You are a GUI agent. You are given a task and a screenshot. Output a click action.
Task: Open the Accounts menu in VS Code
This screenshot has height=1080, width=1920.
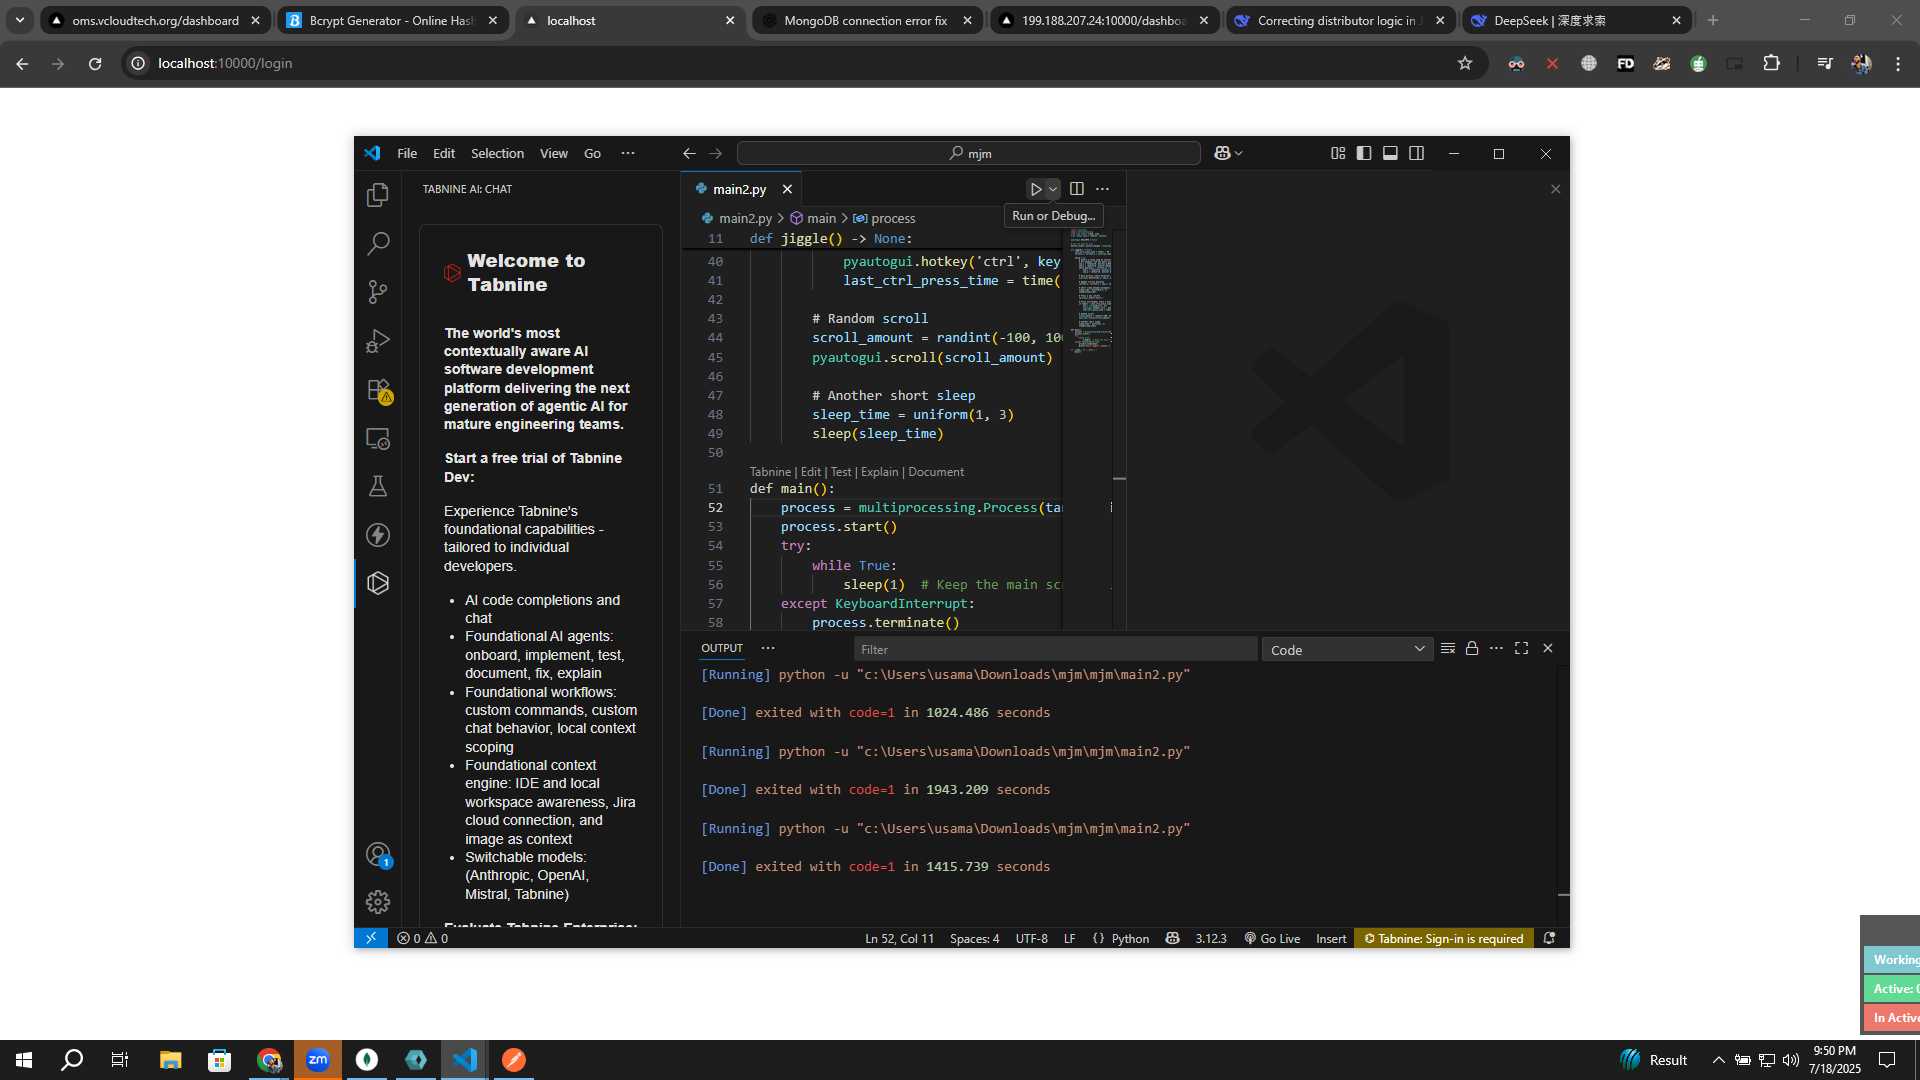(378, 854)
